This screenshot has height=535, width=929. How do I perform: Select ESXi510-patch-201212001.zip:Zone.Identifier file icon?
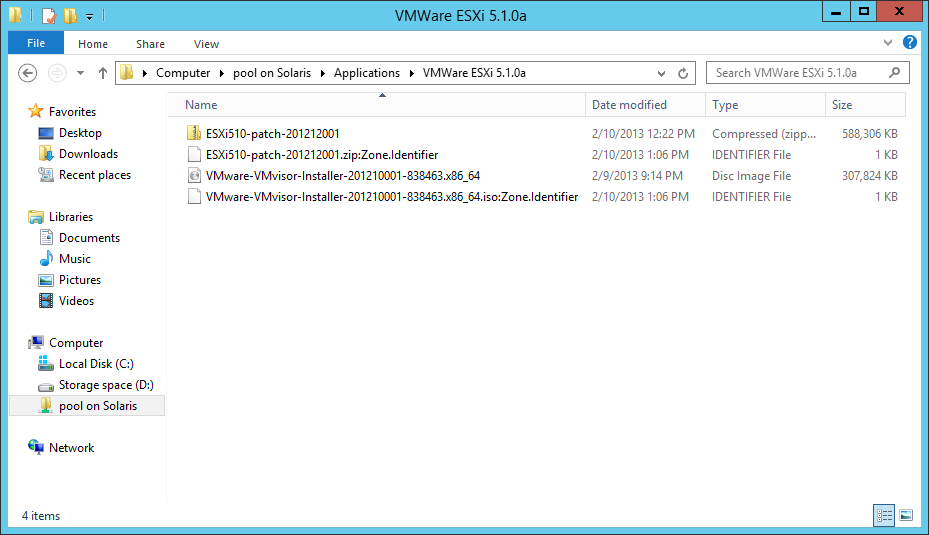tap(194, 155)
